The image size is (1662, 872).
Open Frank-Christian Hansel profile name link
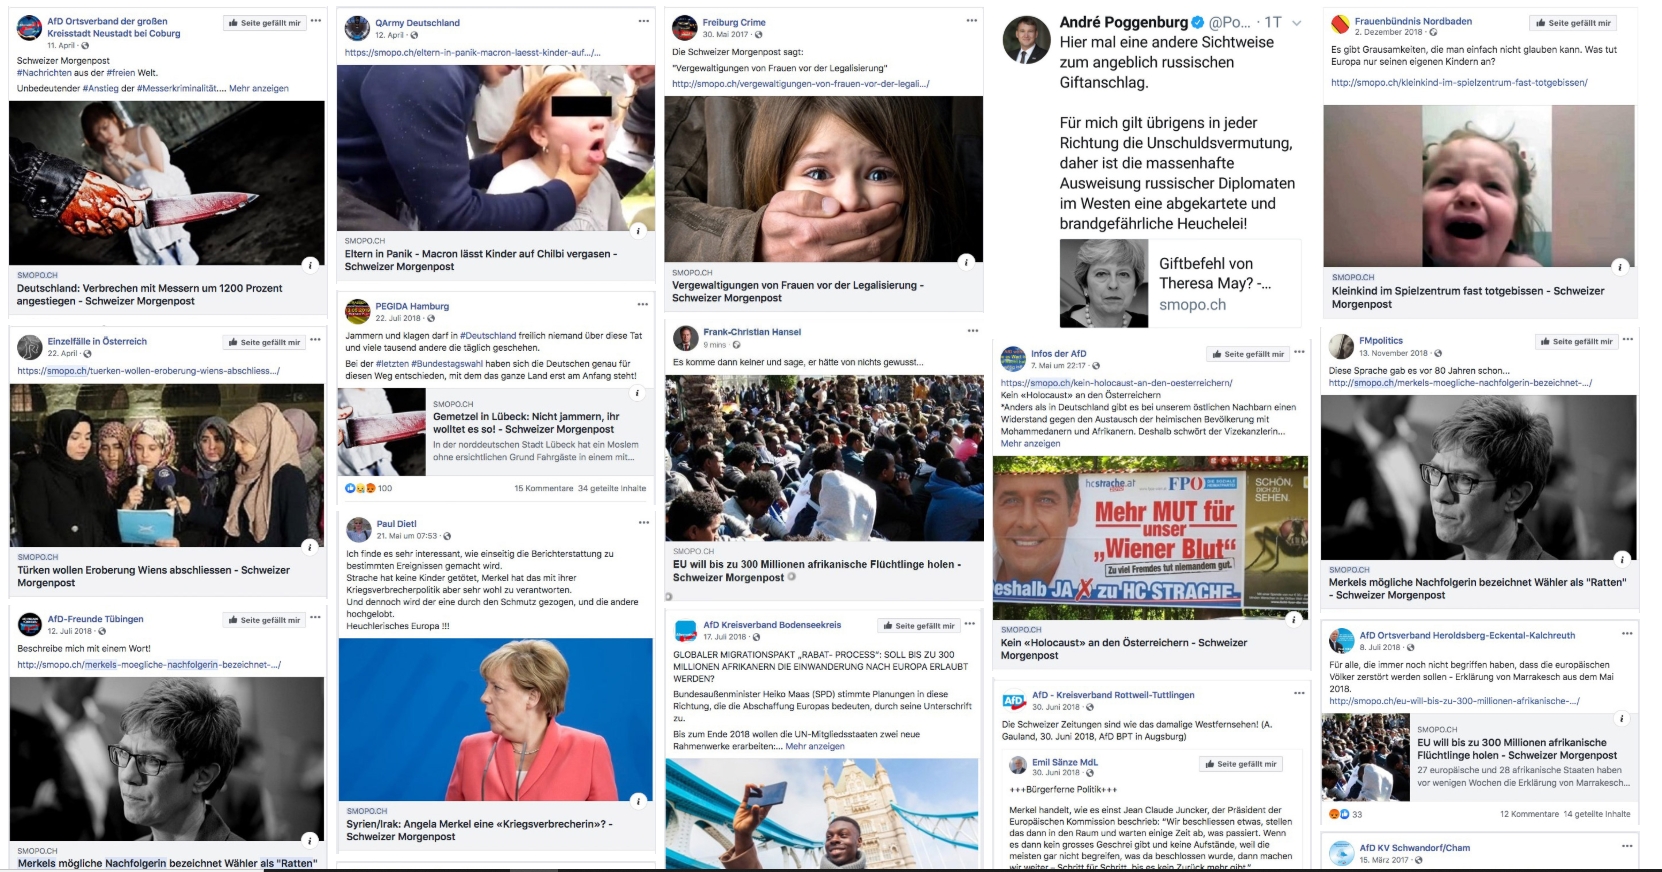(752, 332)
